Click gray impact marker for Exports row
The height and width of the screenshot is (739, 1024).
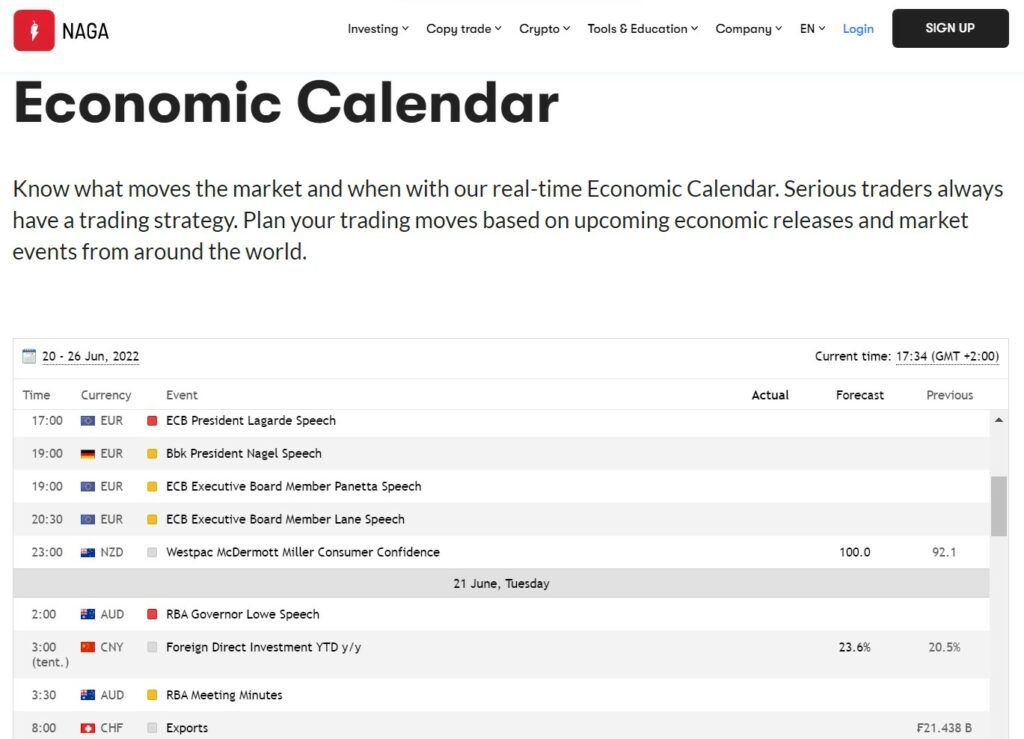pyautogui.click(x=152, y=728)
